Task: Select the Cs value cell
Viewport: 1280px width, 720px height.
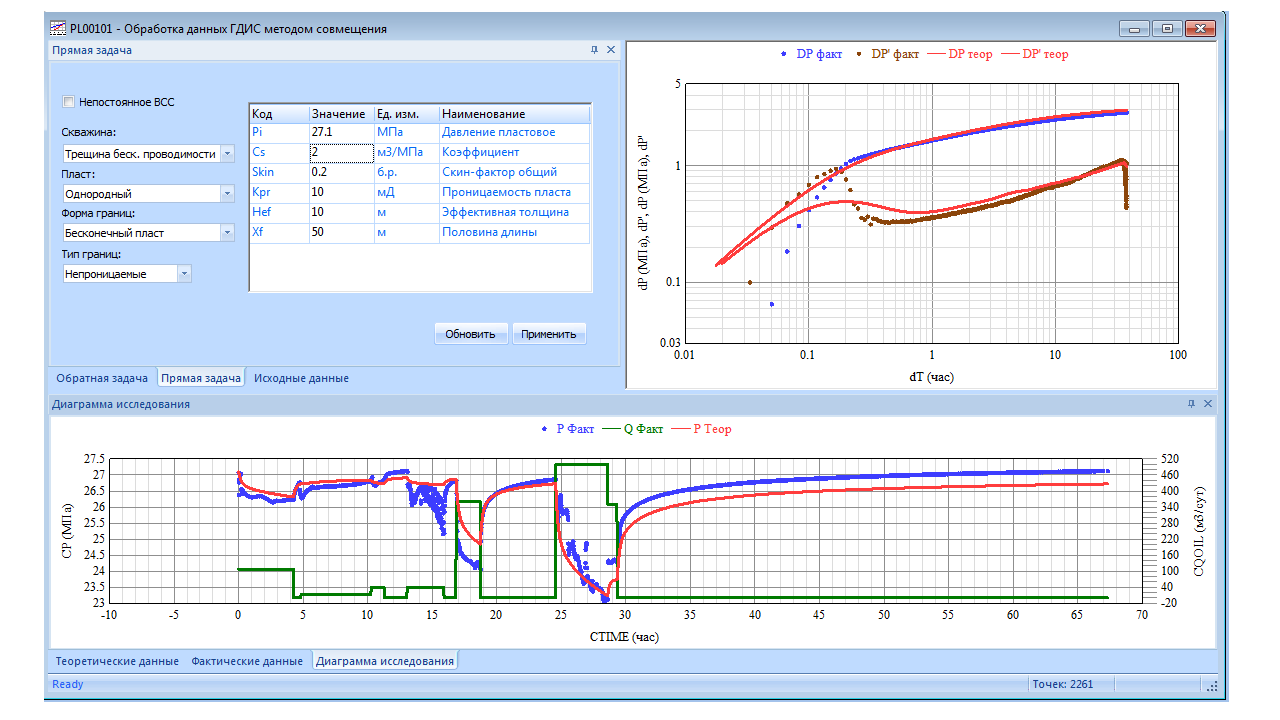Action: click(x=340, y=152)
